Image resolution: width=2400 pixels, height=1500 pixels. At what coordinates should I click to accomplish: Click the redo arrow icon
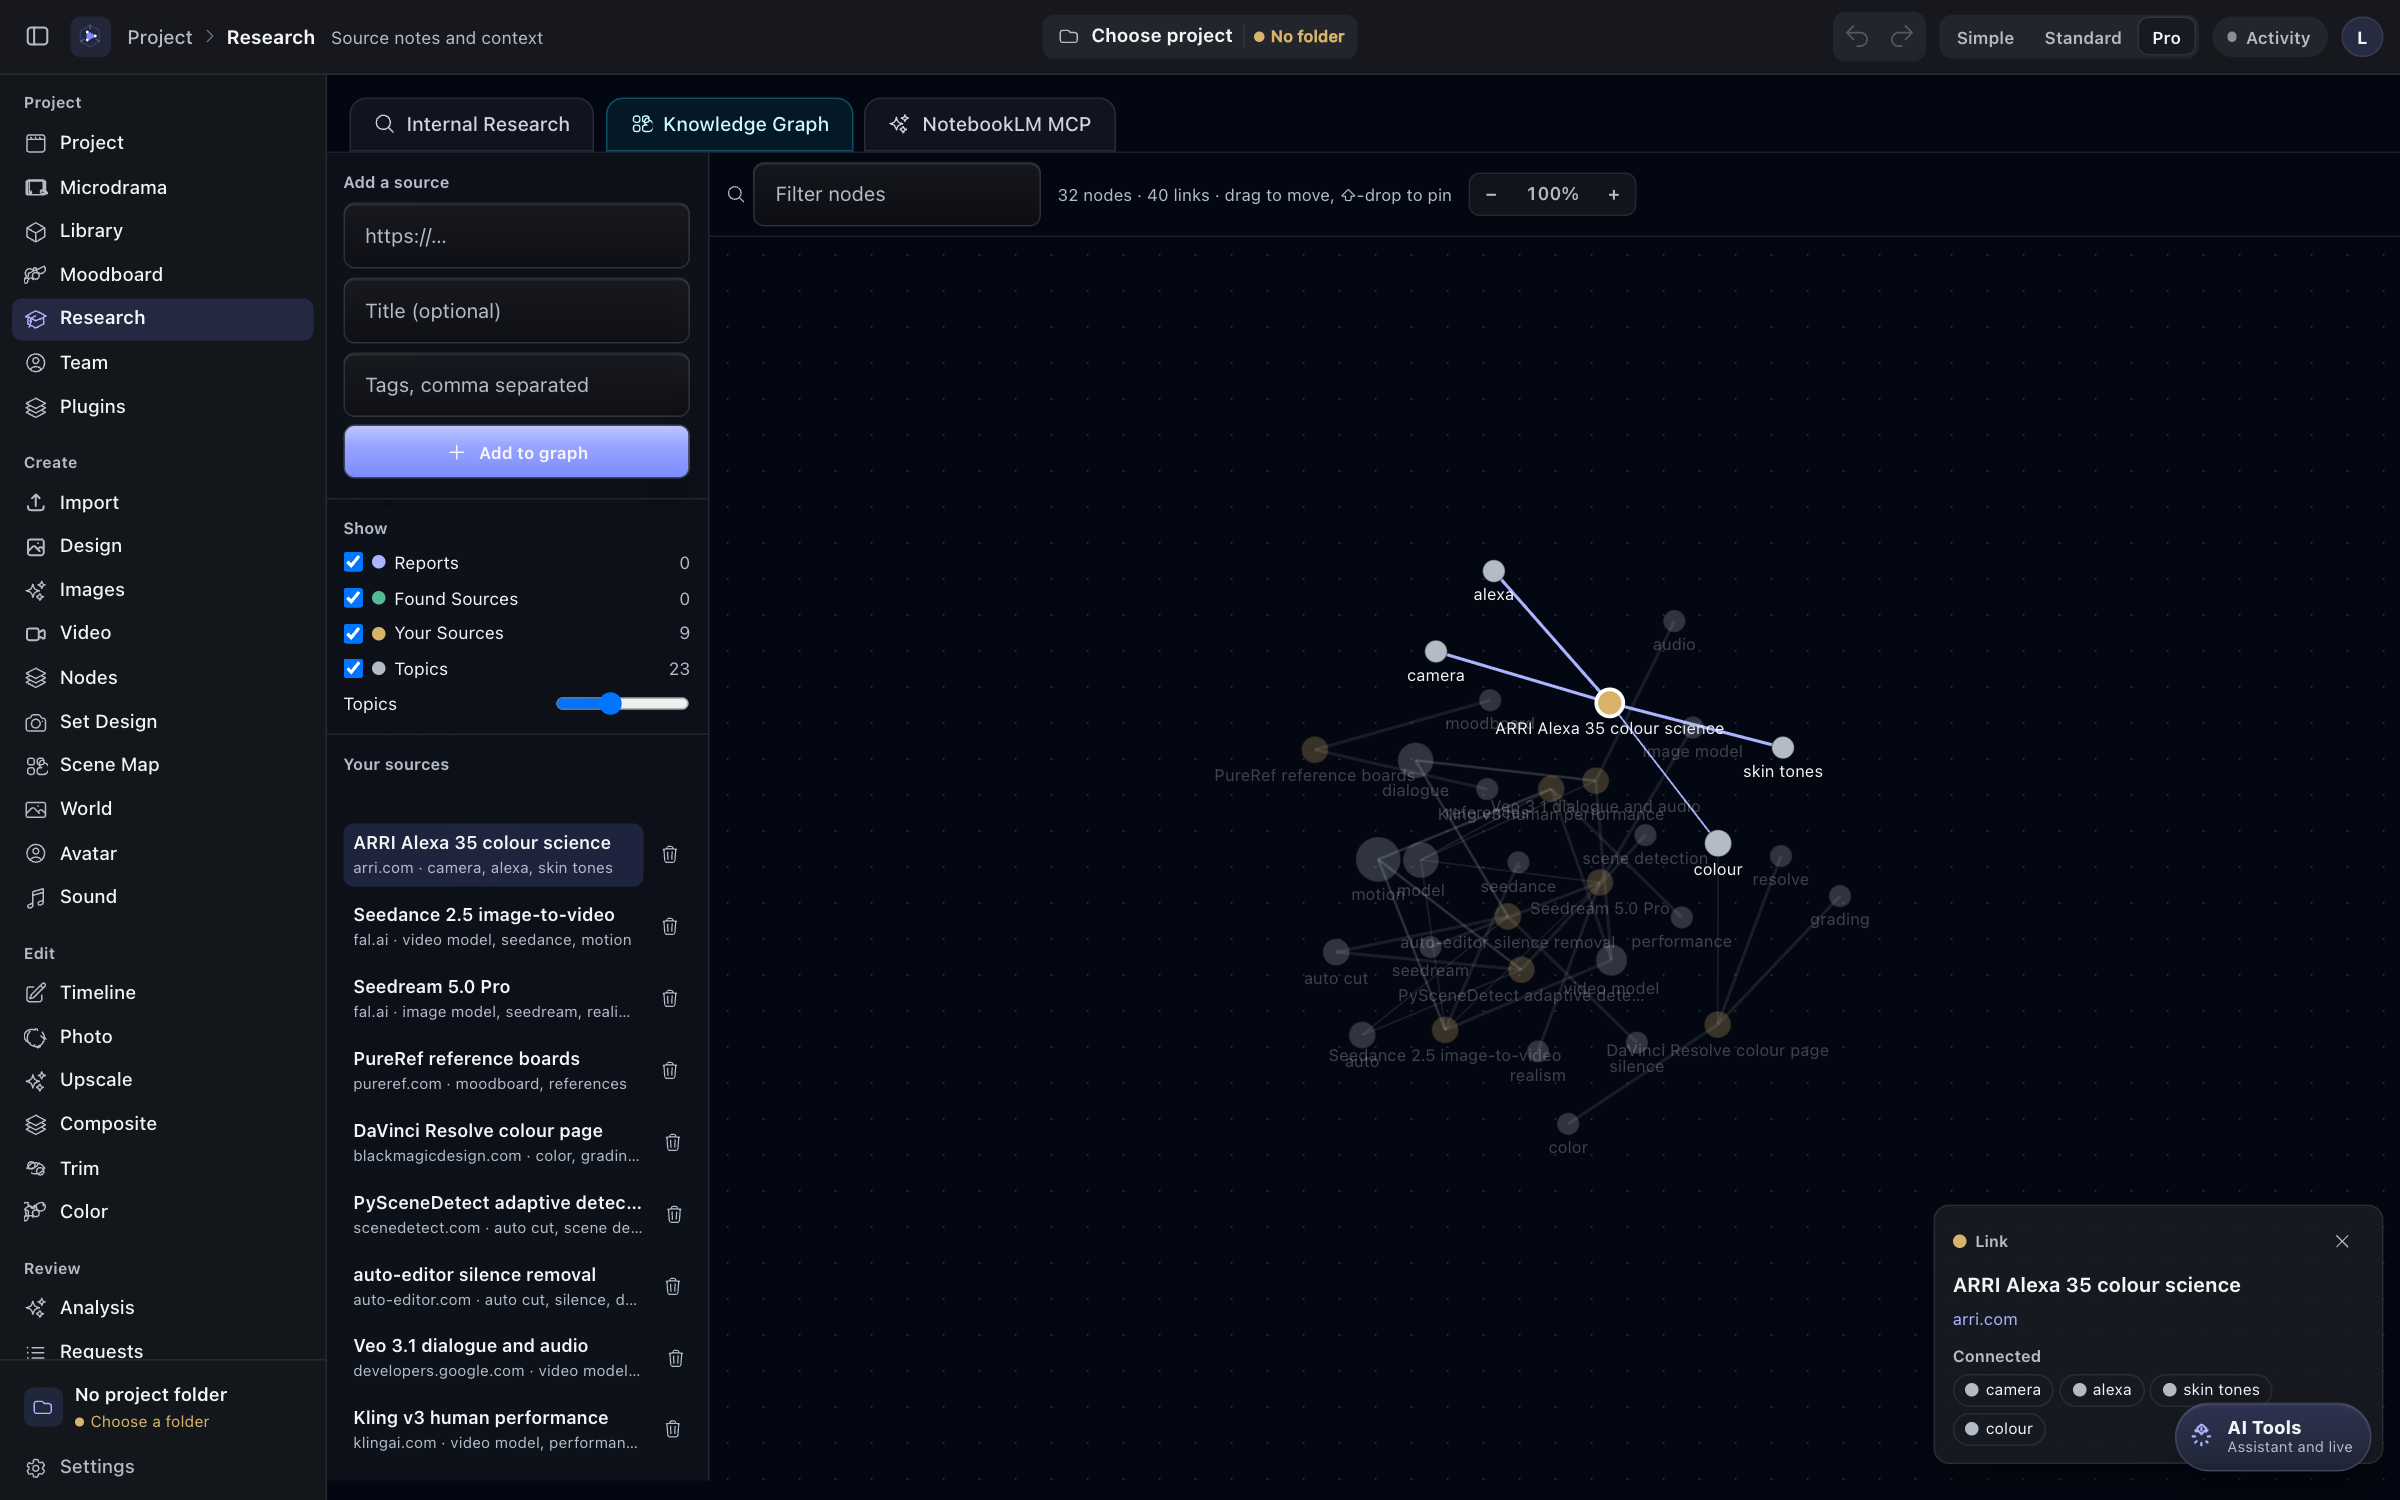point(1902,37)
